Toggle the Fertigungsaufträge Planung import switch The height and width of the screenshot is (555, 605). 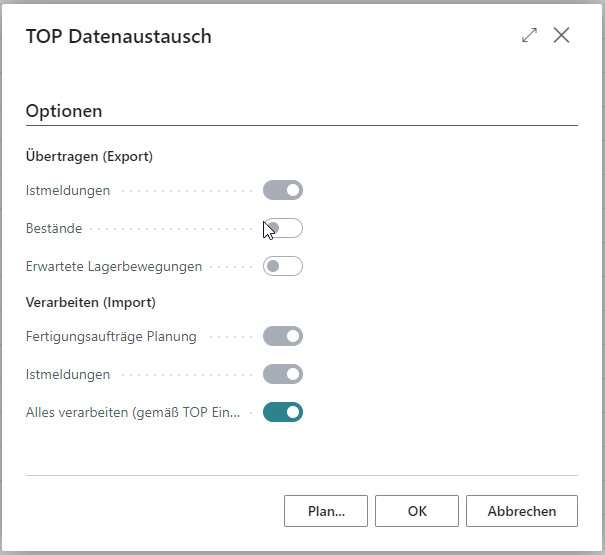(282, 336)
